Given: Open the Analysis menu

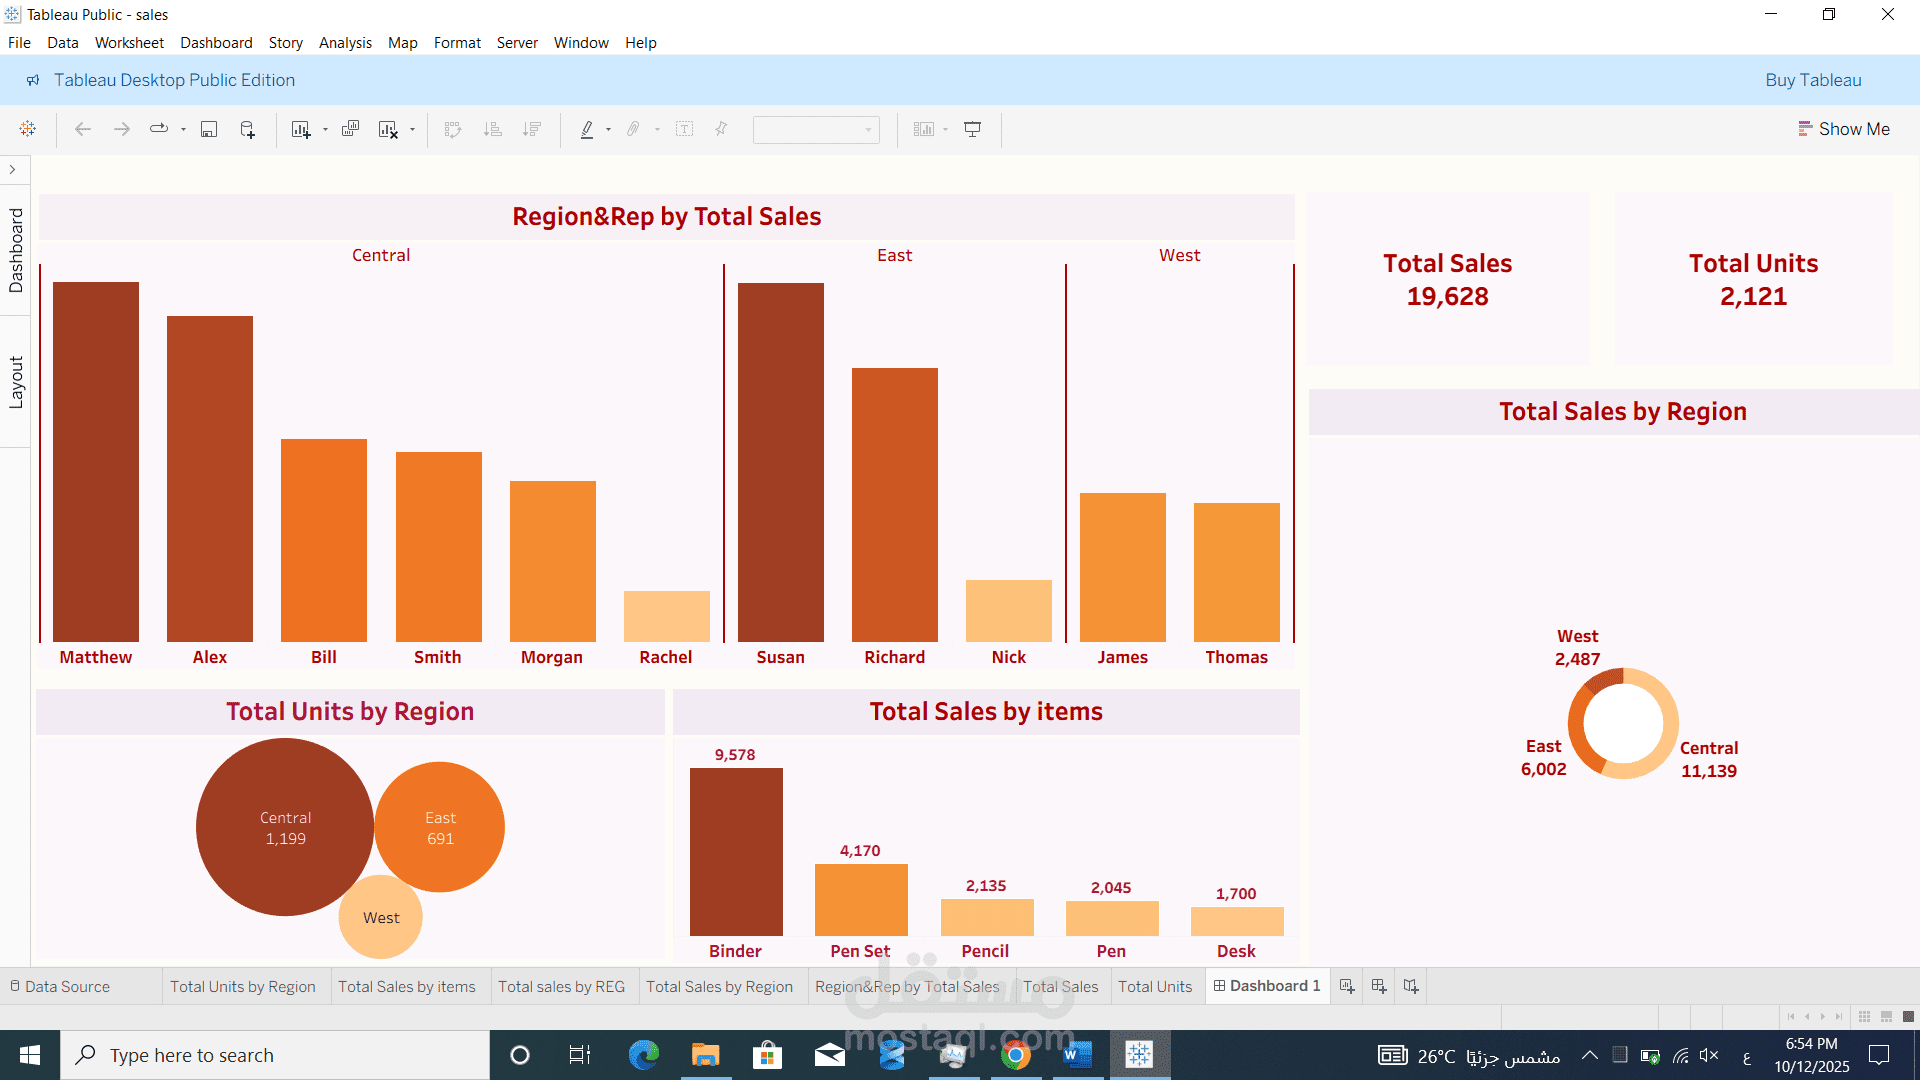Looking at the screenshot, I should pos(345,43).
